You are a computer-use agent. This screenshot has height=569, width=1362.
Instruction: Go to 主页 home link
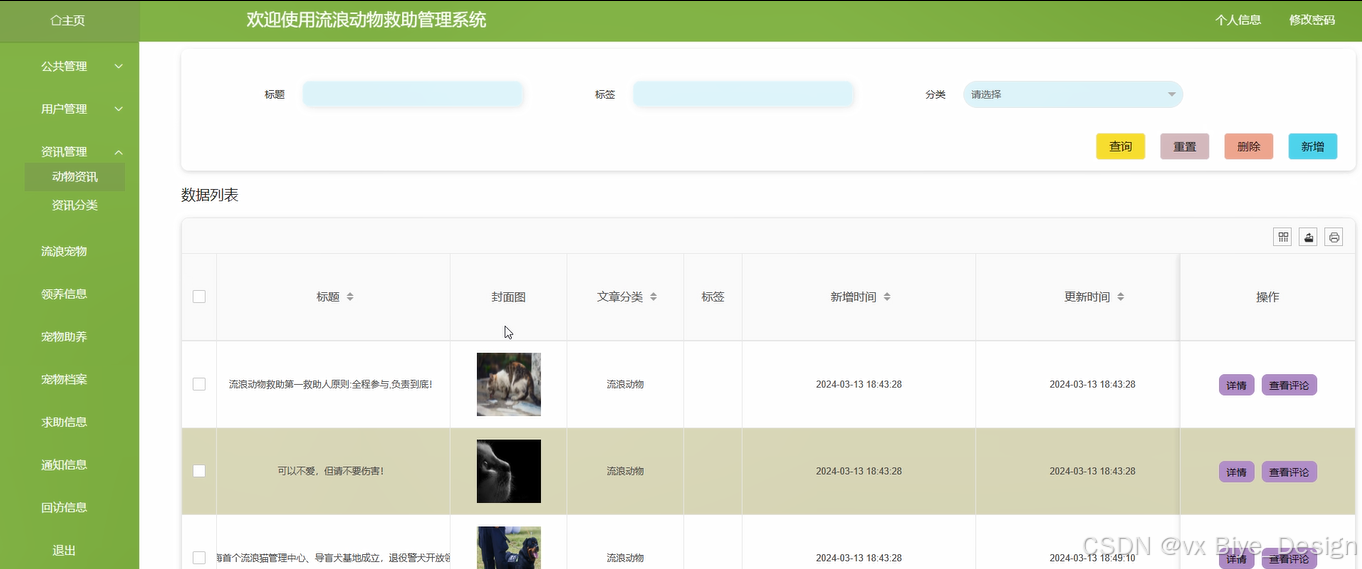pyautogui.click(x=68, y=20)
